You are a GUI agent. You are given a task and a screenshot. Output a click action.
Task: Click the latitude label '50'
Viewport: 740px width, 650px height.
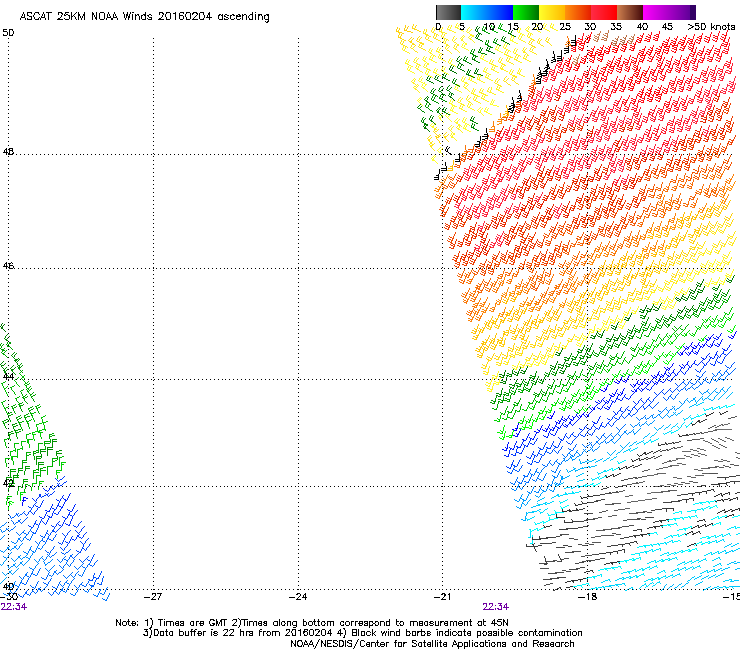point(8,33)
